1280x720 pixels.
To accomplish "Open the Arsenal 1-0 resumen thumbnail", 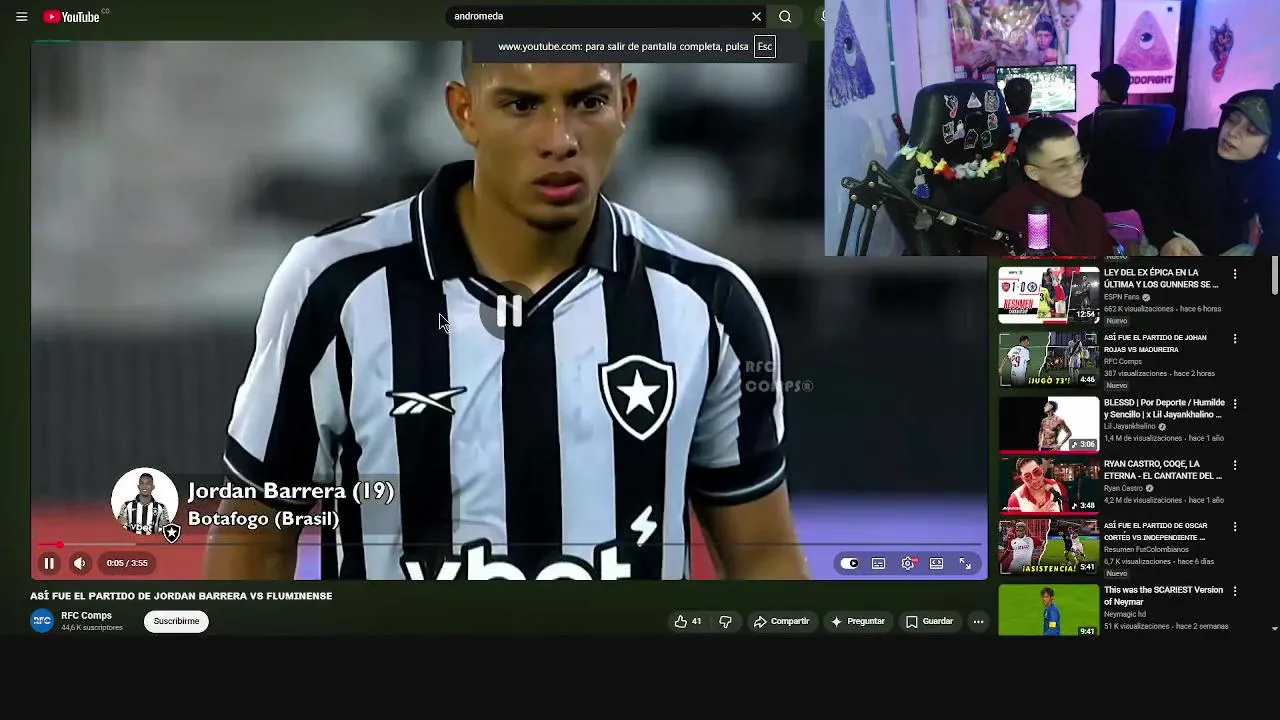I will pos(1048,294).
